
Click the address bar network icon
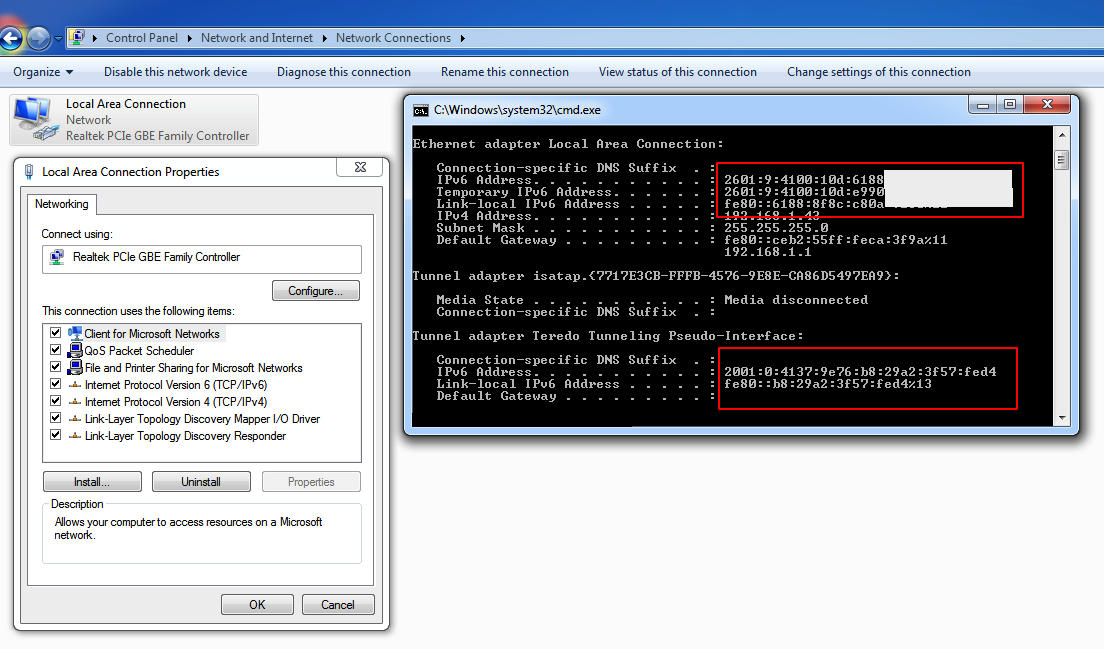(x=77, y=37)
